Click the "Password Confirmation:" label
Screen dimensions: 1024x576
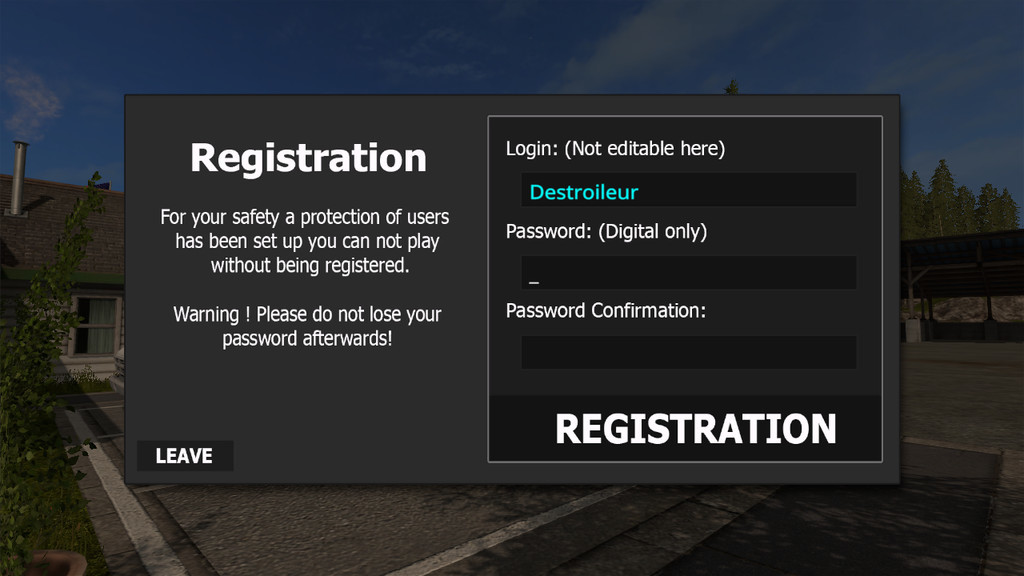point(606,310)
